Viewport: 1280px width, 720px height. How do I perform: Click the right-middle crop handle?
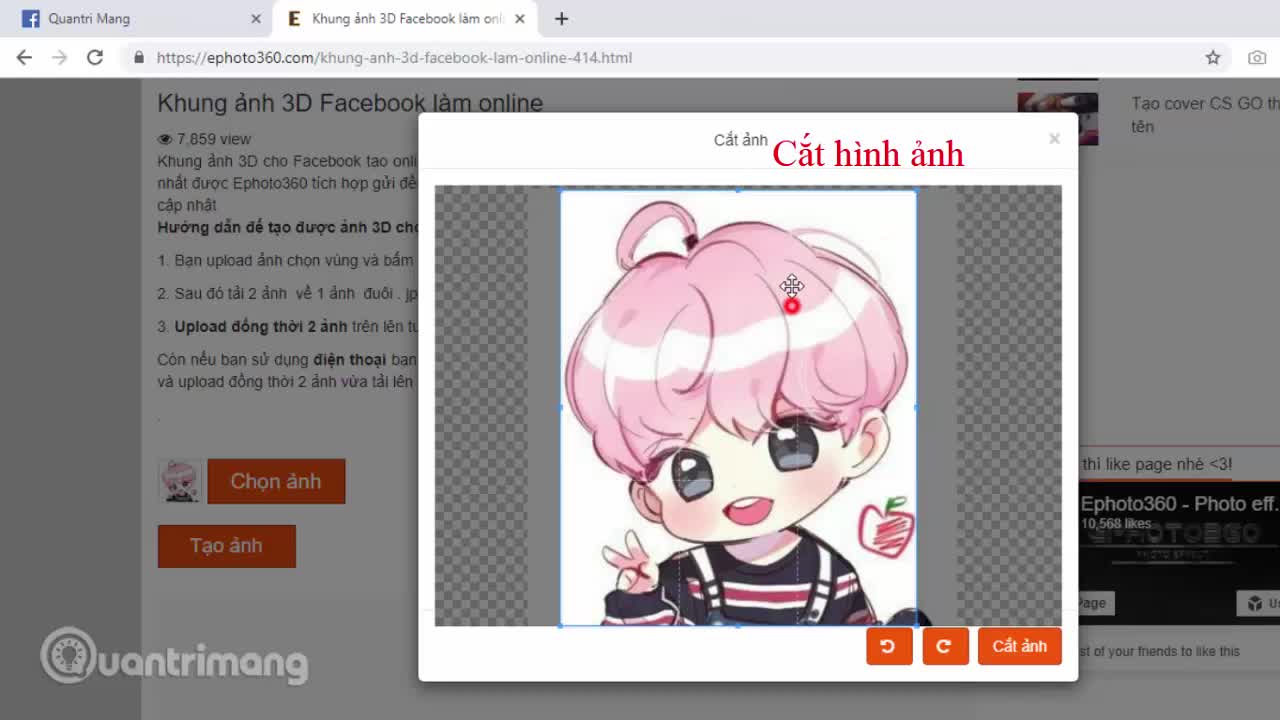(x=916, y=407)
